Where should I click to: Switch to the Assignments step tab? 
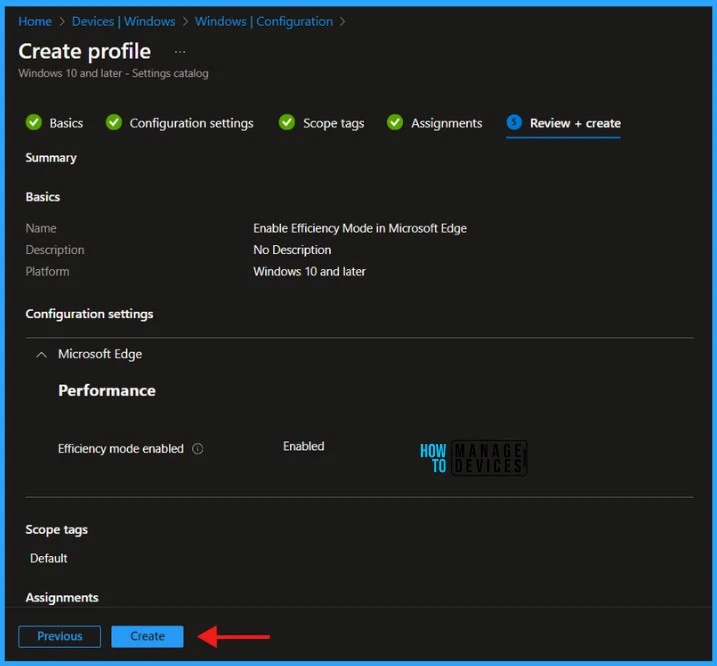(x=446, y=123)
